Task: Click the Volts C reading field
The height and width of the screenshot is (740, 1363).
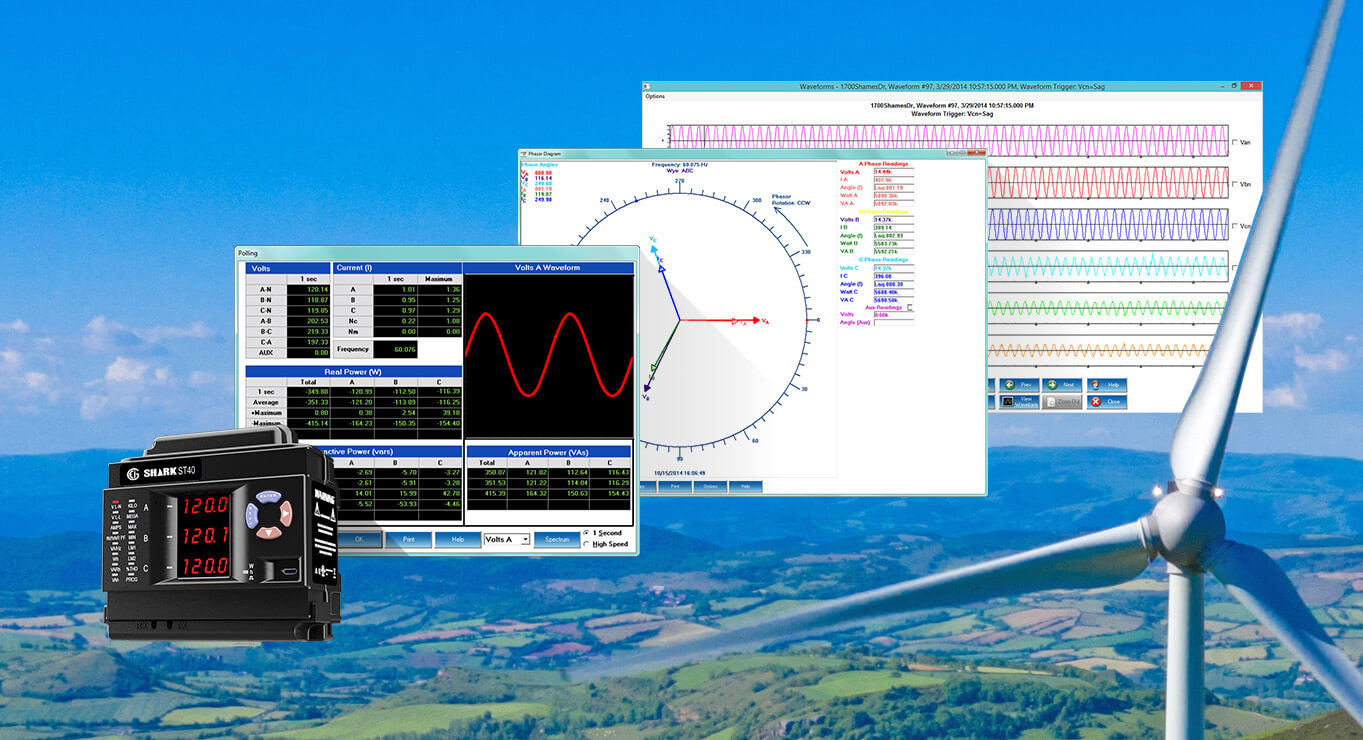Action: pos(893,268)
